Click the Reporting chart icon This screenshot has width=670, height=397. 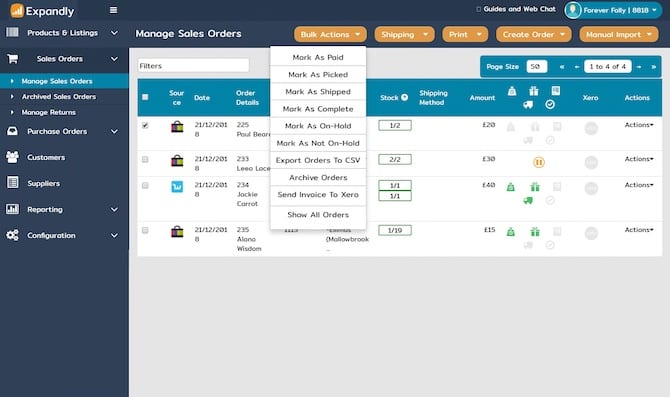12,209
